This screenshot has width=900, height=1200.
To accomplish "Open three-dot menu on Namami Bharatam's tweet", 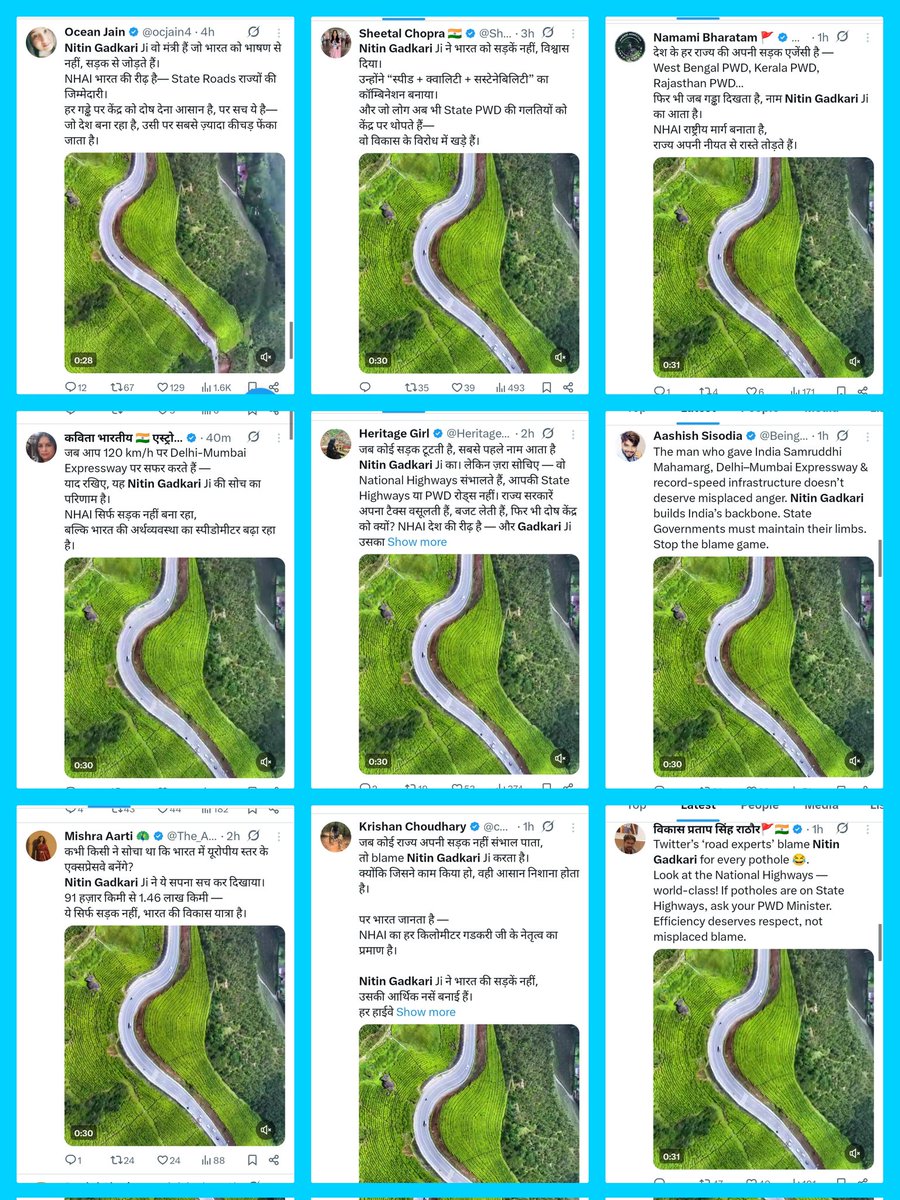I will [x=866, y=39].
